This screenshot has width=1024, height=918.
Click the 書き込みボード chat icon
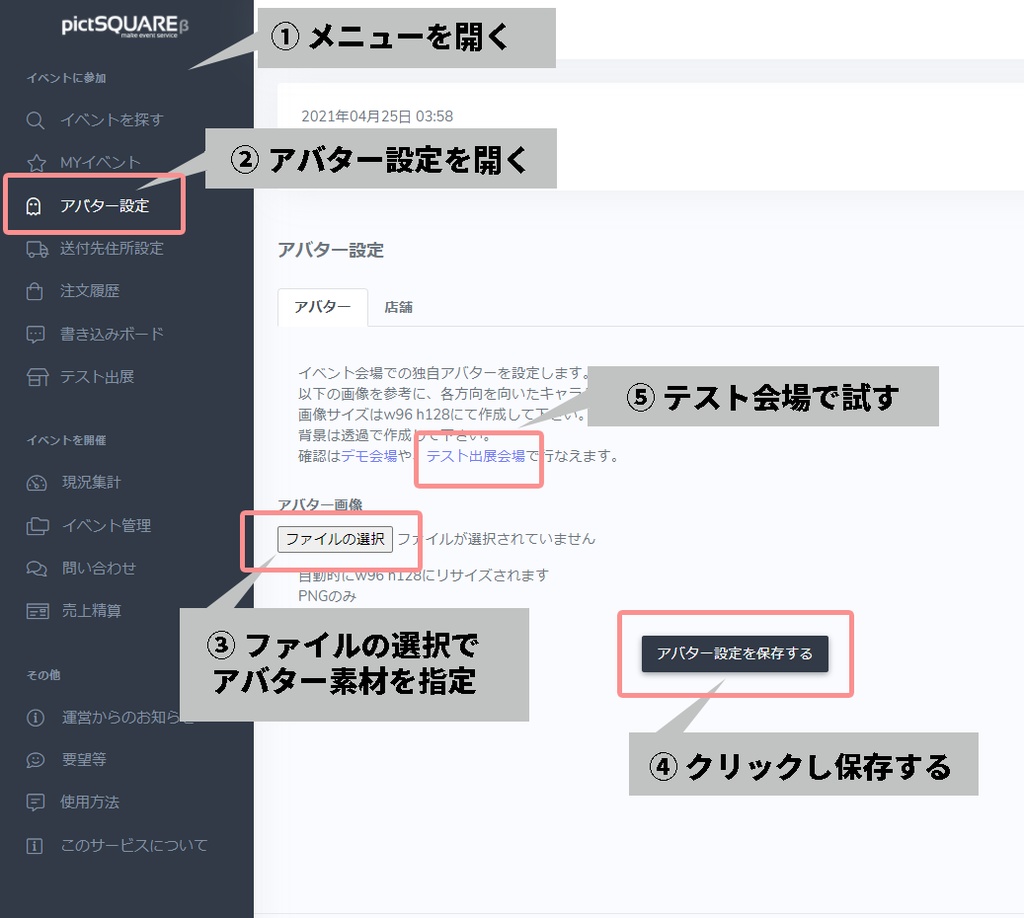[35, 334]
